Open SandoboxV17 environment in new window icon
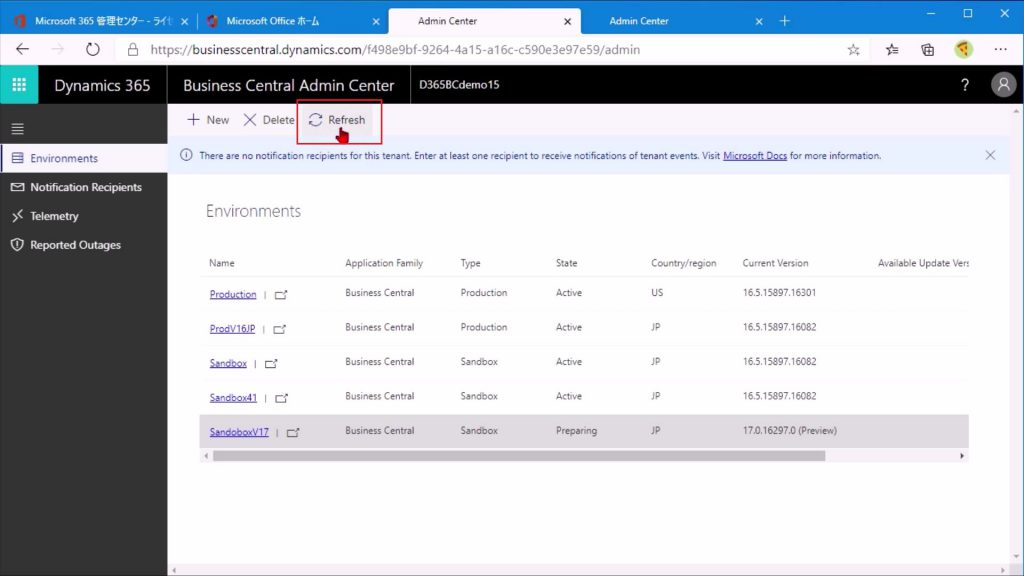This screenshot has height=576, width=1024. coord(293,432)
